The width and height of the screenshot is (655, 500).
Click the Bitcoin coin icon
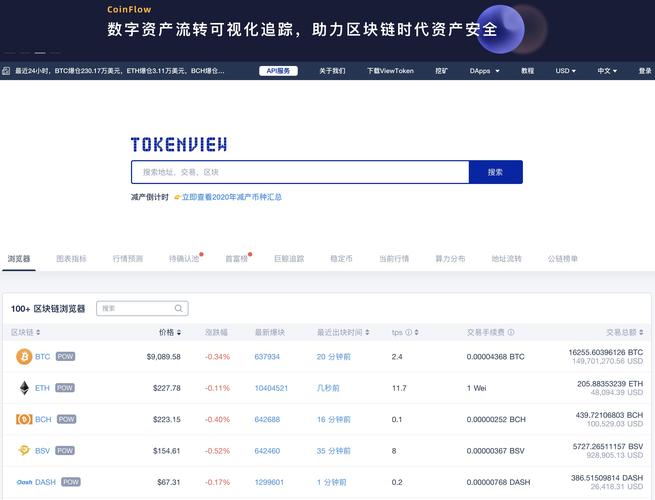pyautogui.click(x=24, y=357)
